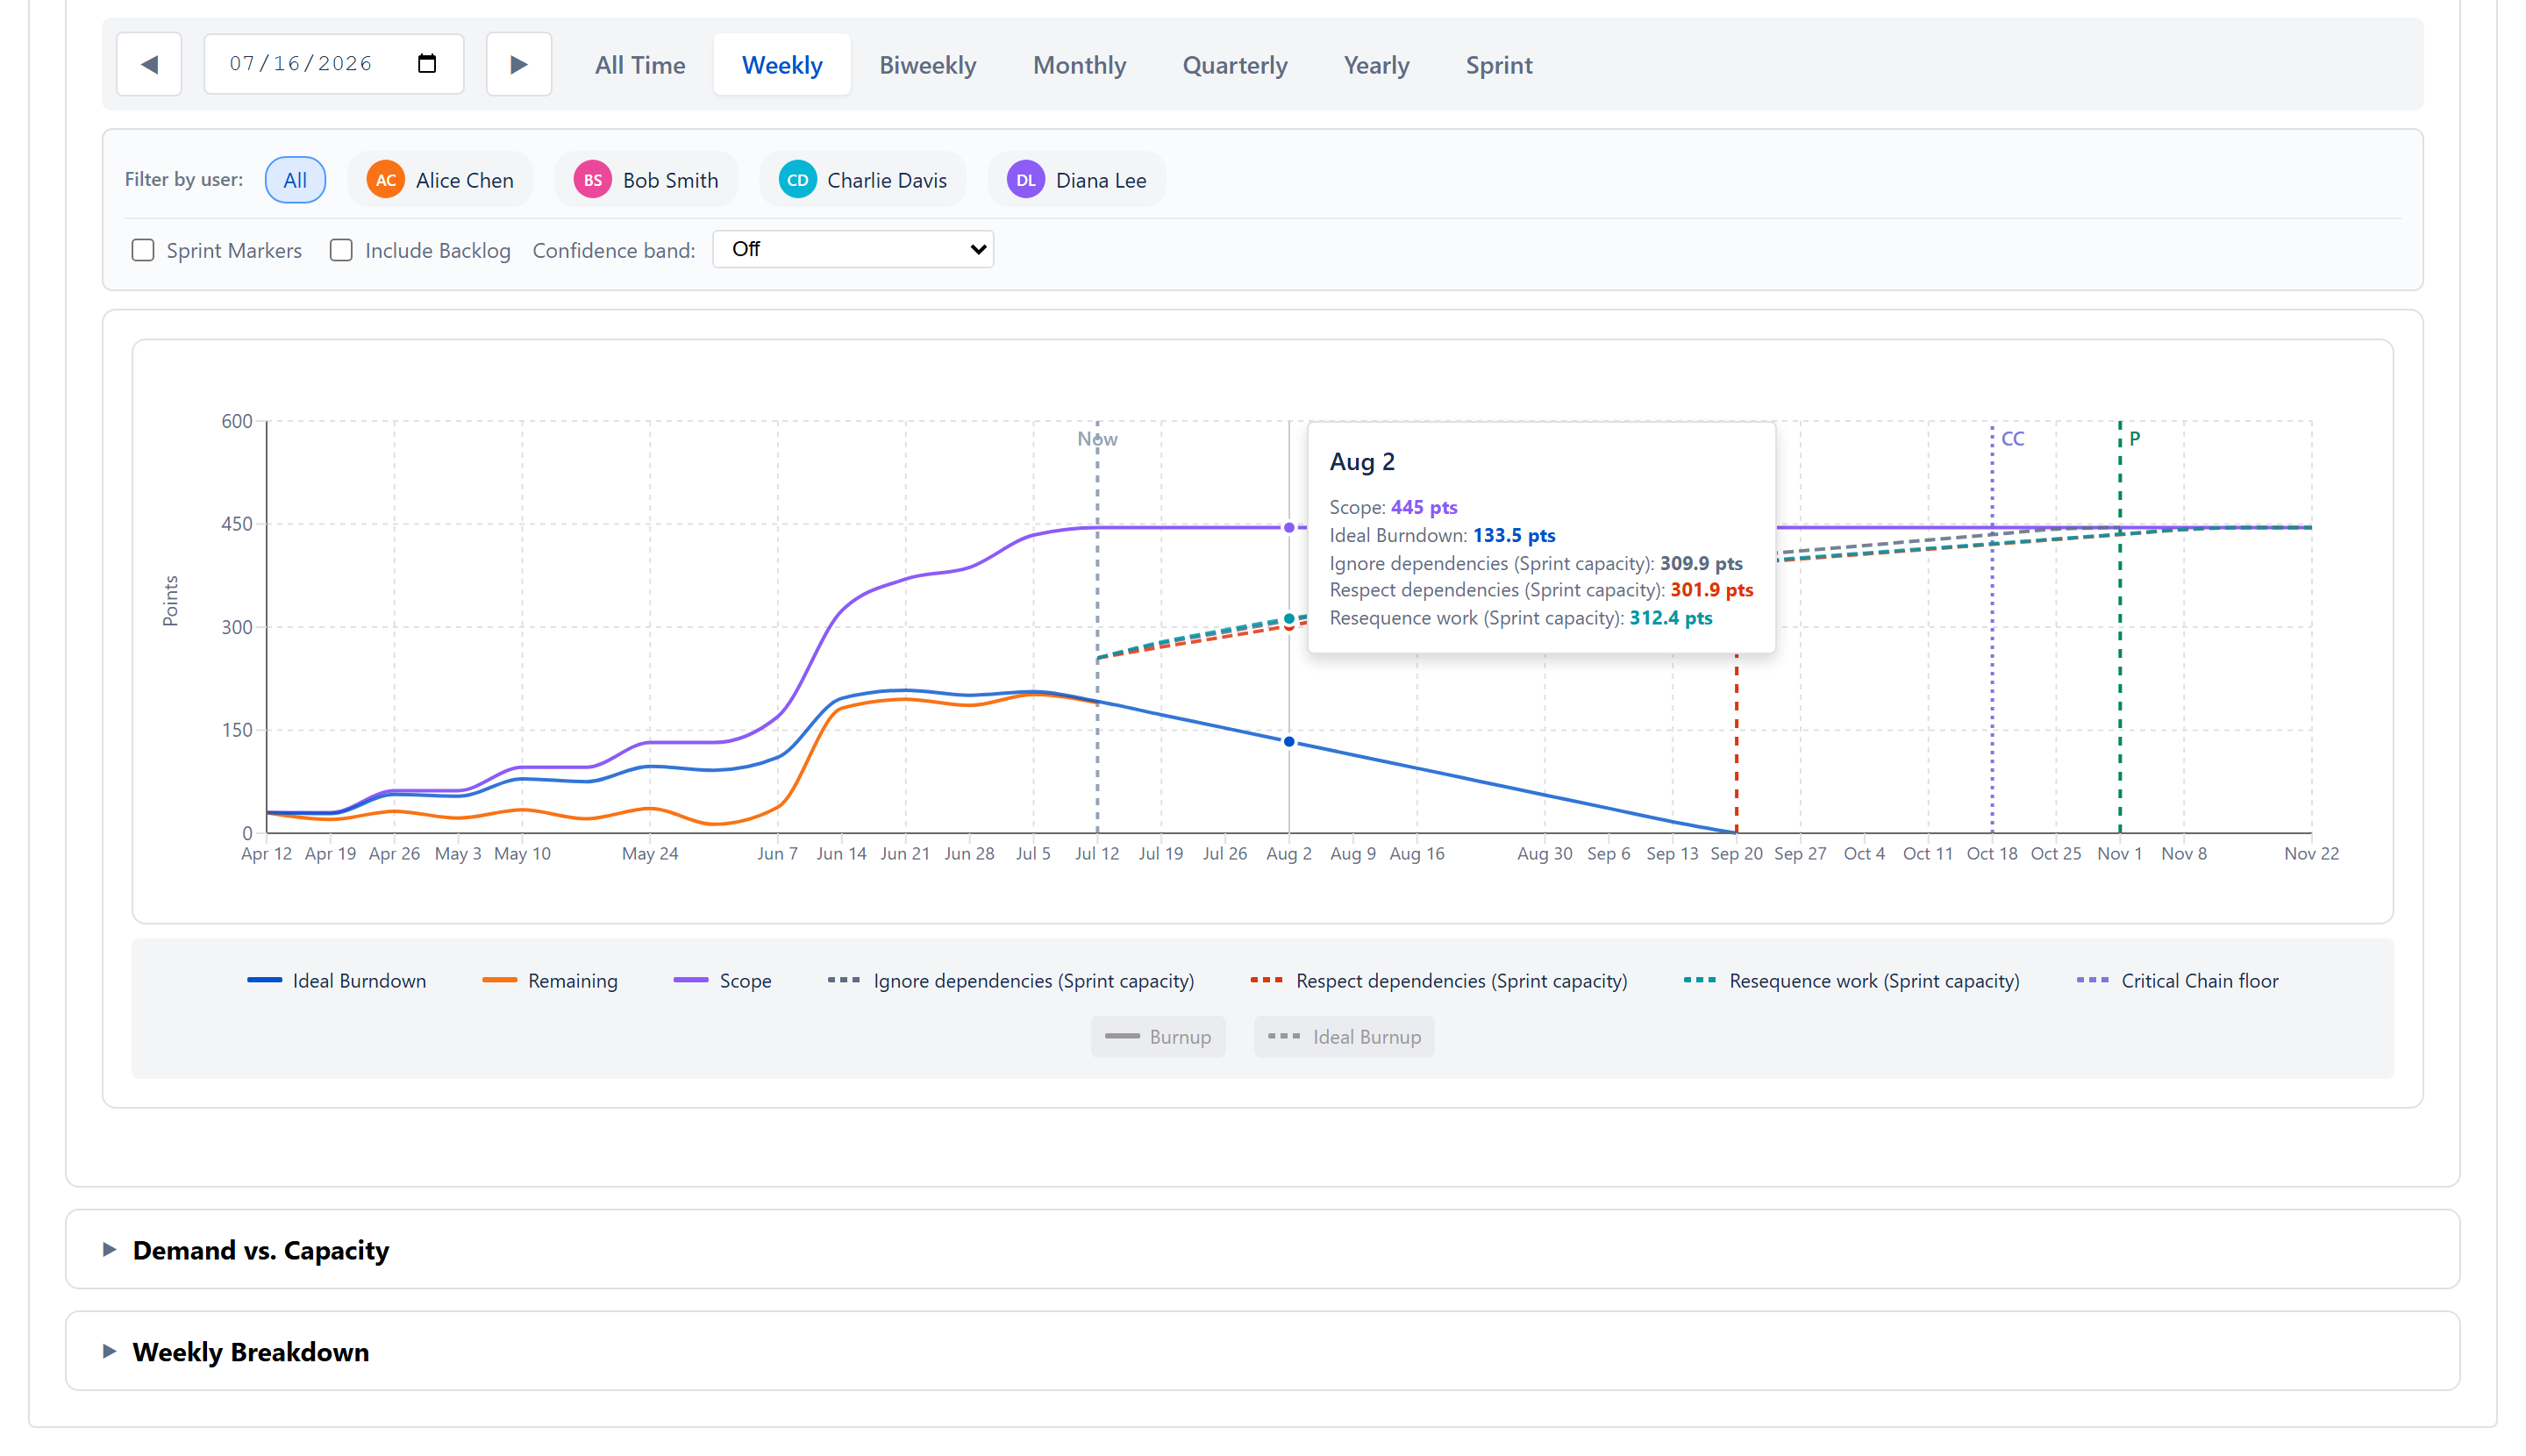This screenshot has width=2526, height=1456.
Task: Select the Weekly tab
Action: click(x=782, y=65)
